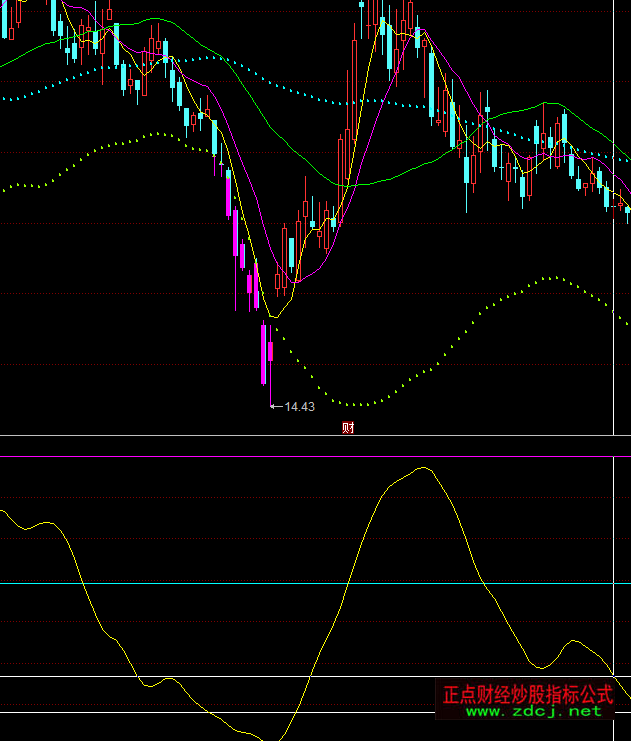631x741 pixels.
Task: Click the lowest point of yellow dotted band
Action: (358, 405)
